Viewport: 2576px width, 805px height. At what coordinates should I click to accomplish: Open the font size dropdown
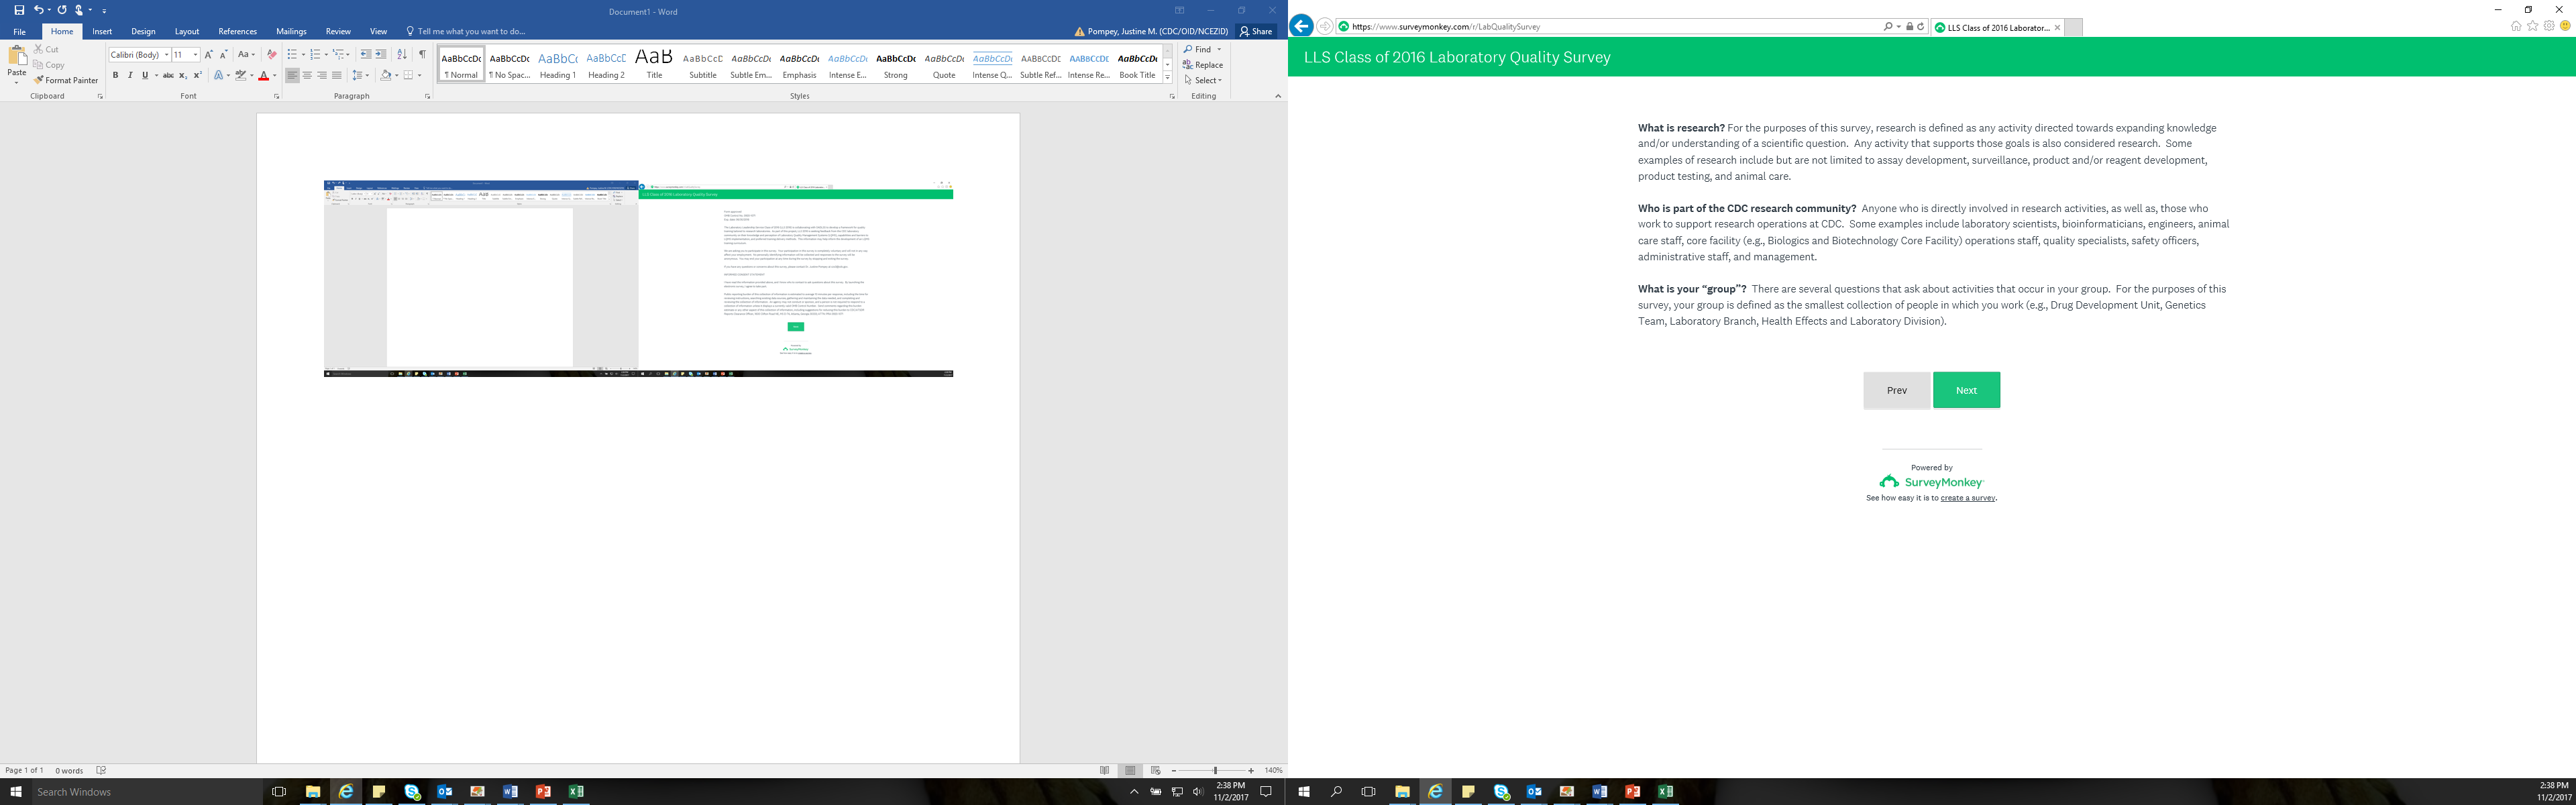pyautogui.click(x=195, y=55)
